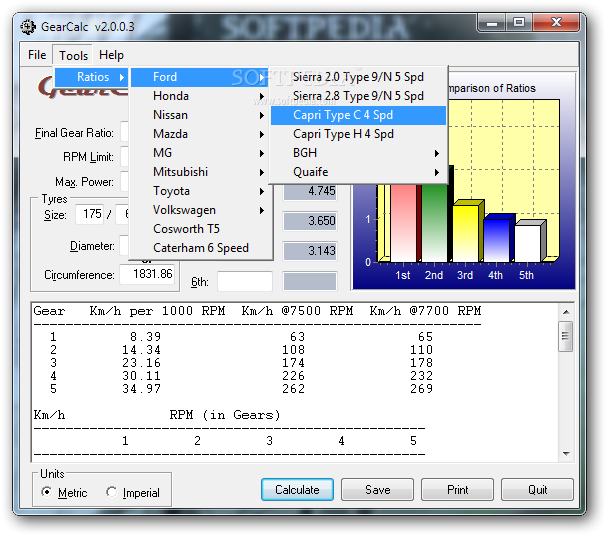
Task: Click the Quit button
Action: [537, 490]
